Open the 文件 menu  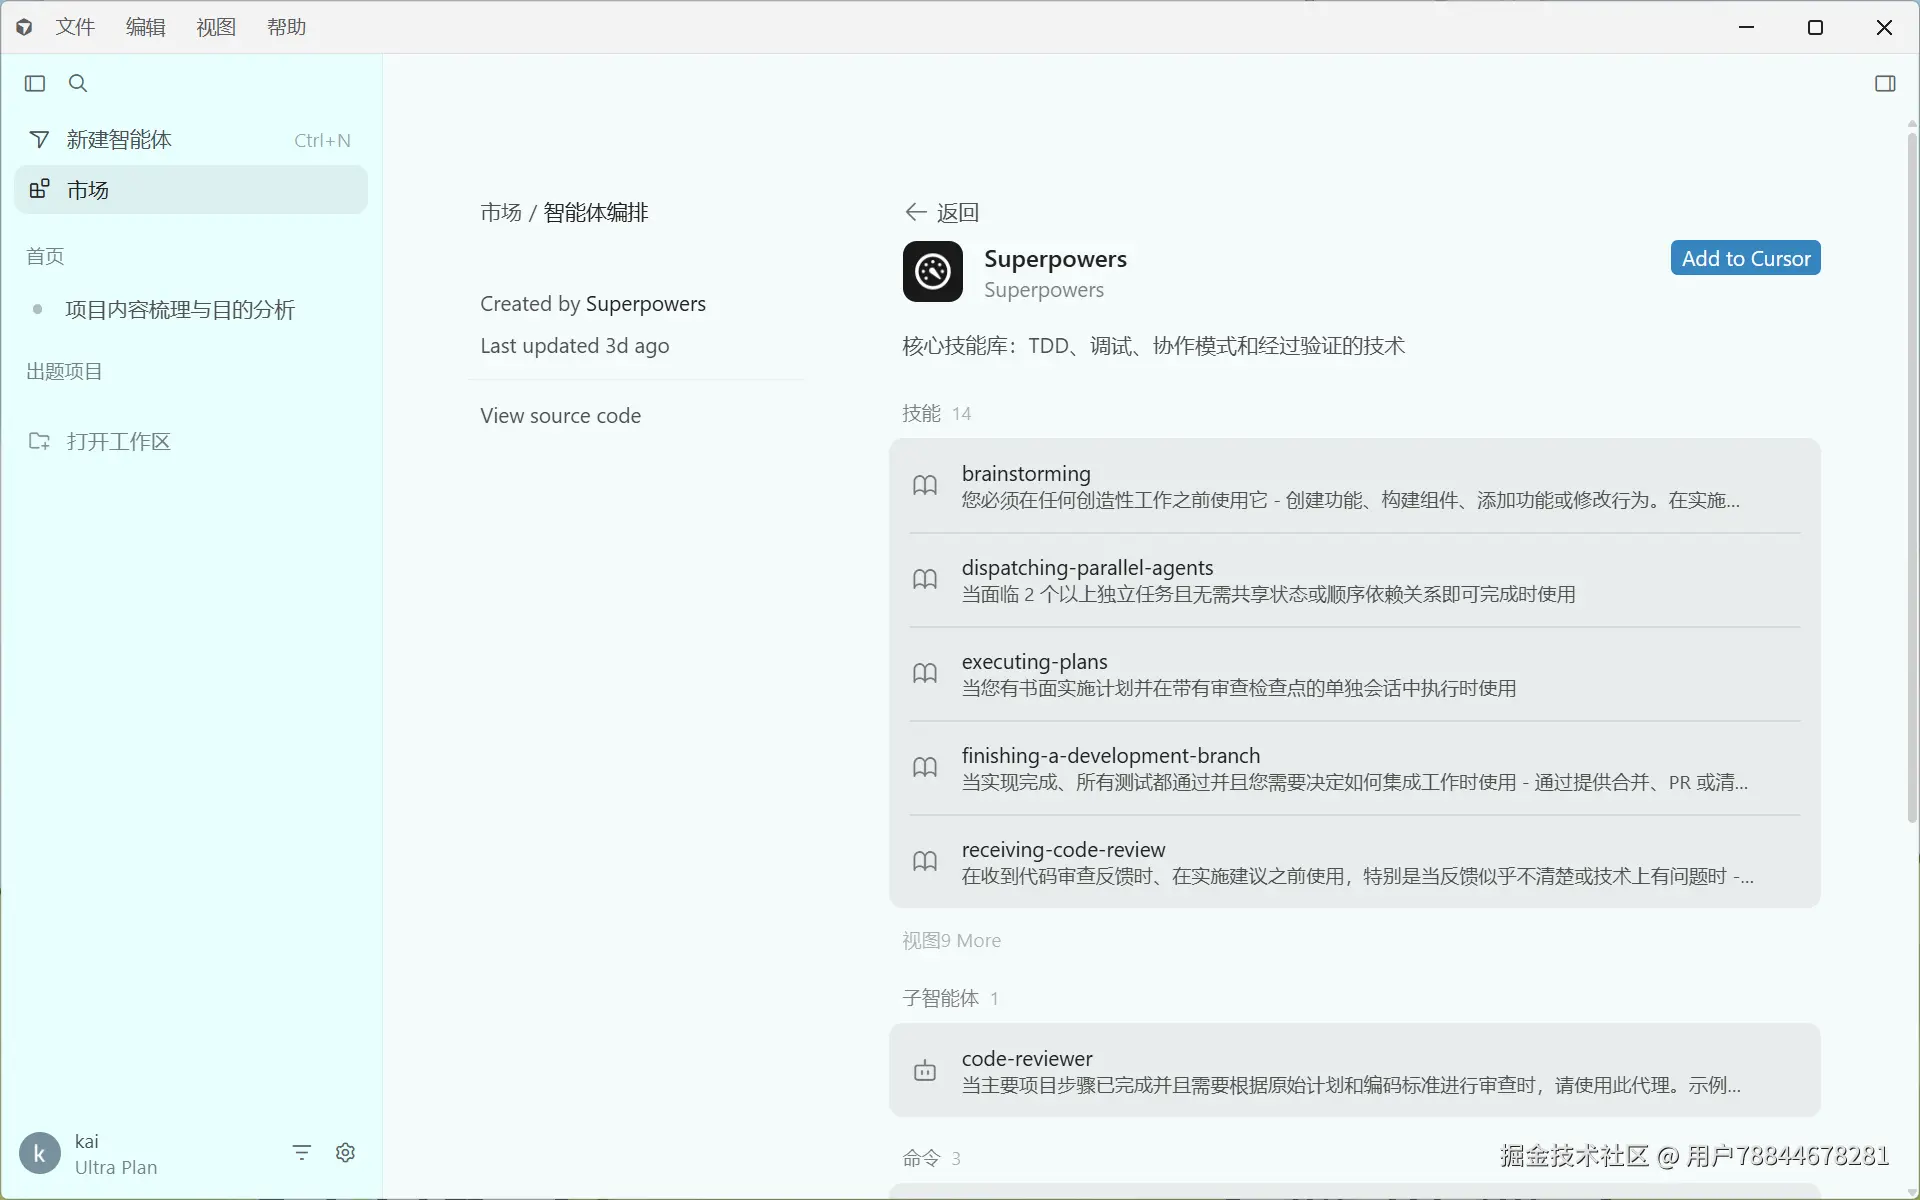pos(75,27)
